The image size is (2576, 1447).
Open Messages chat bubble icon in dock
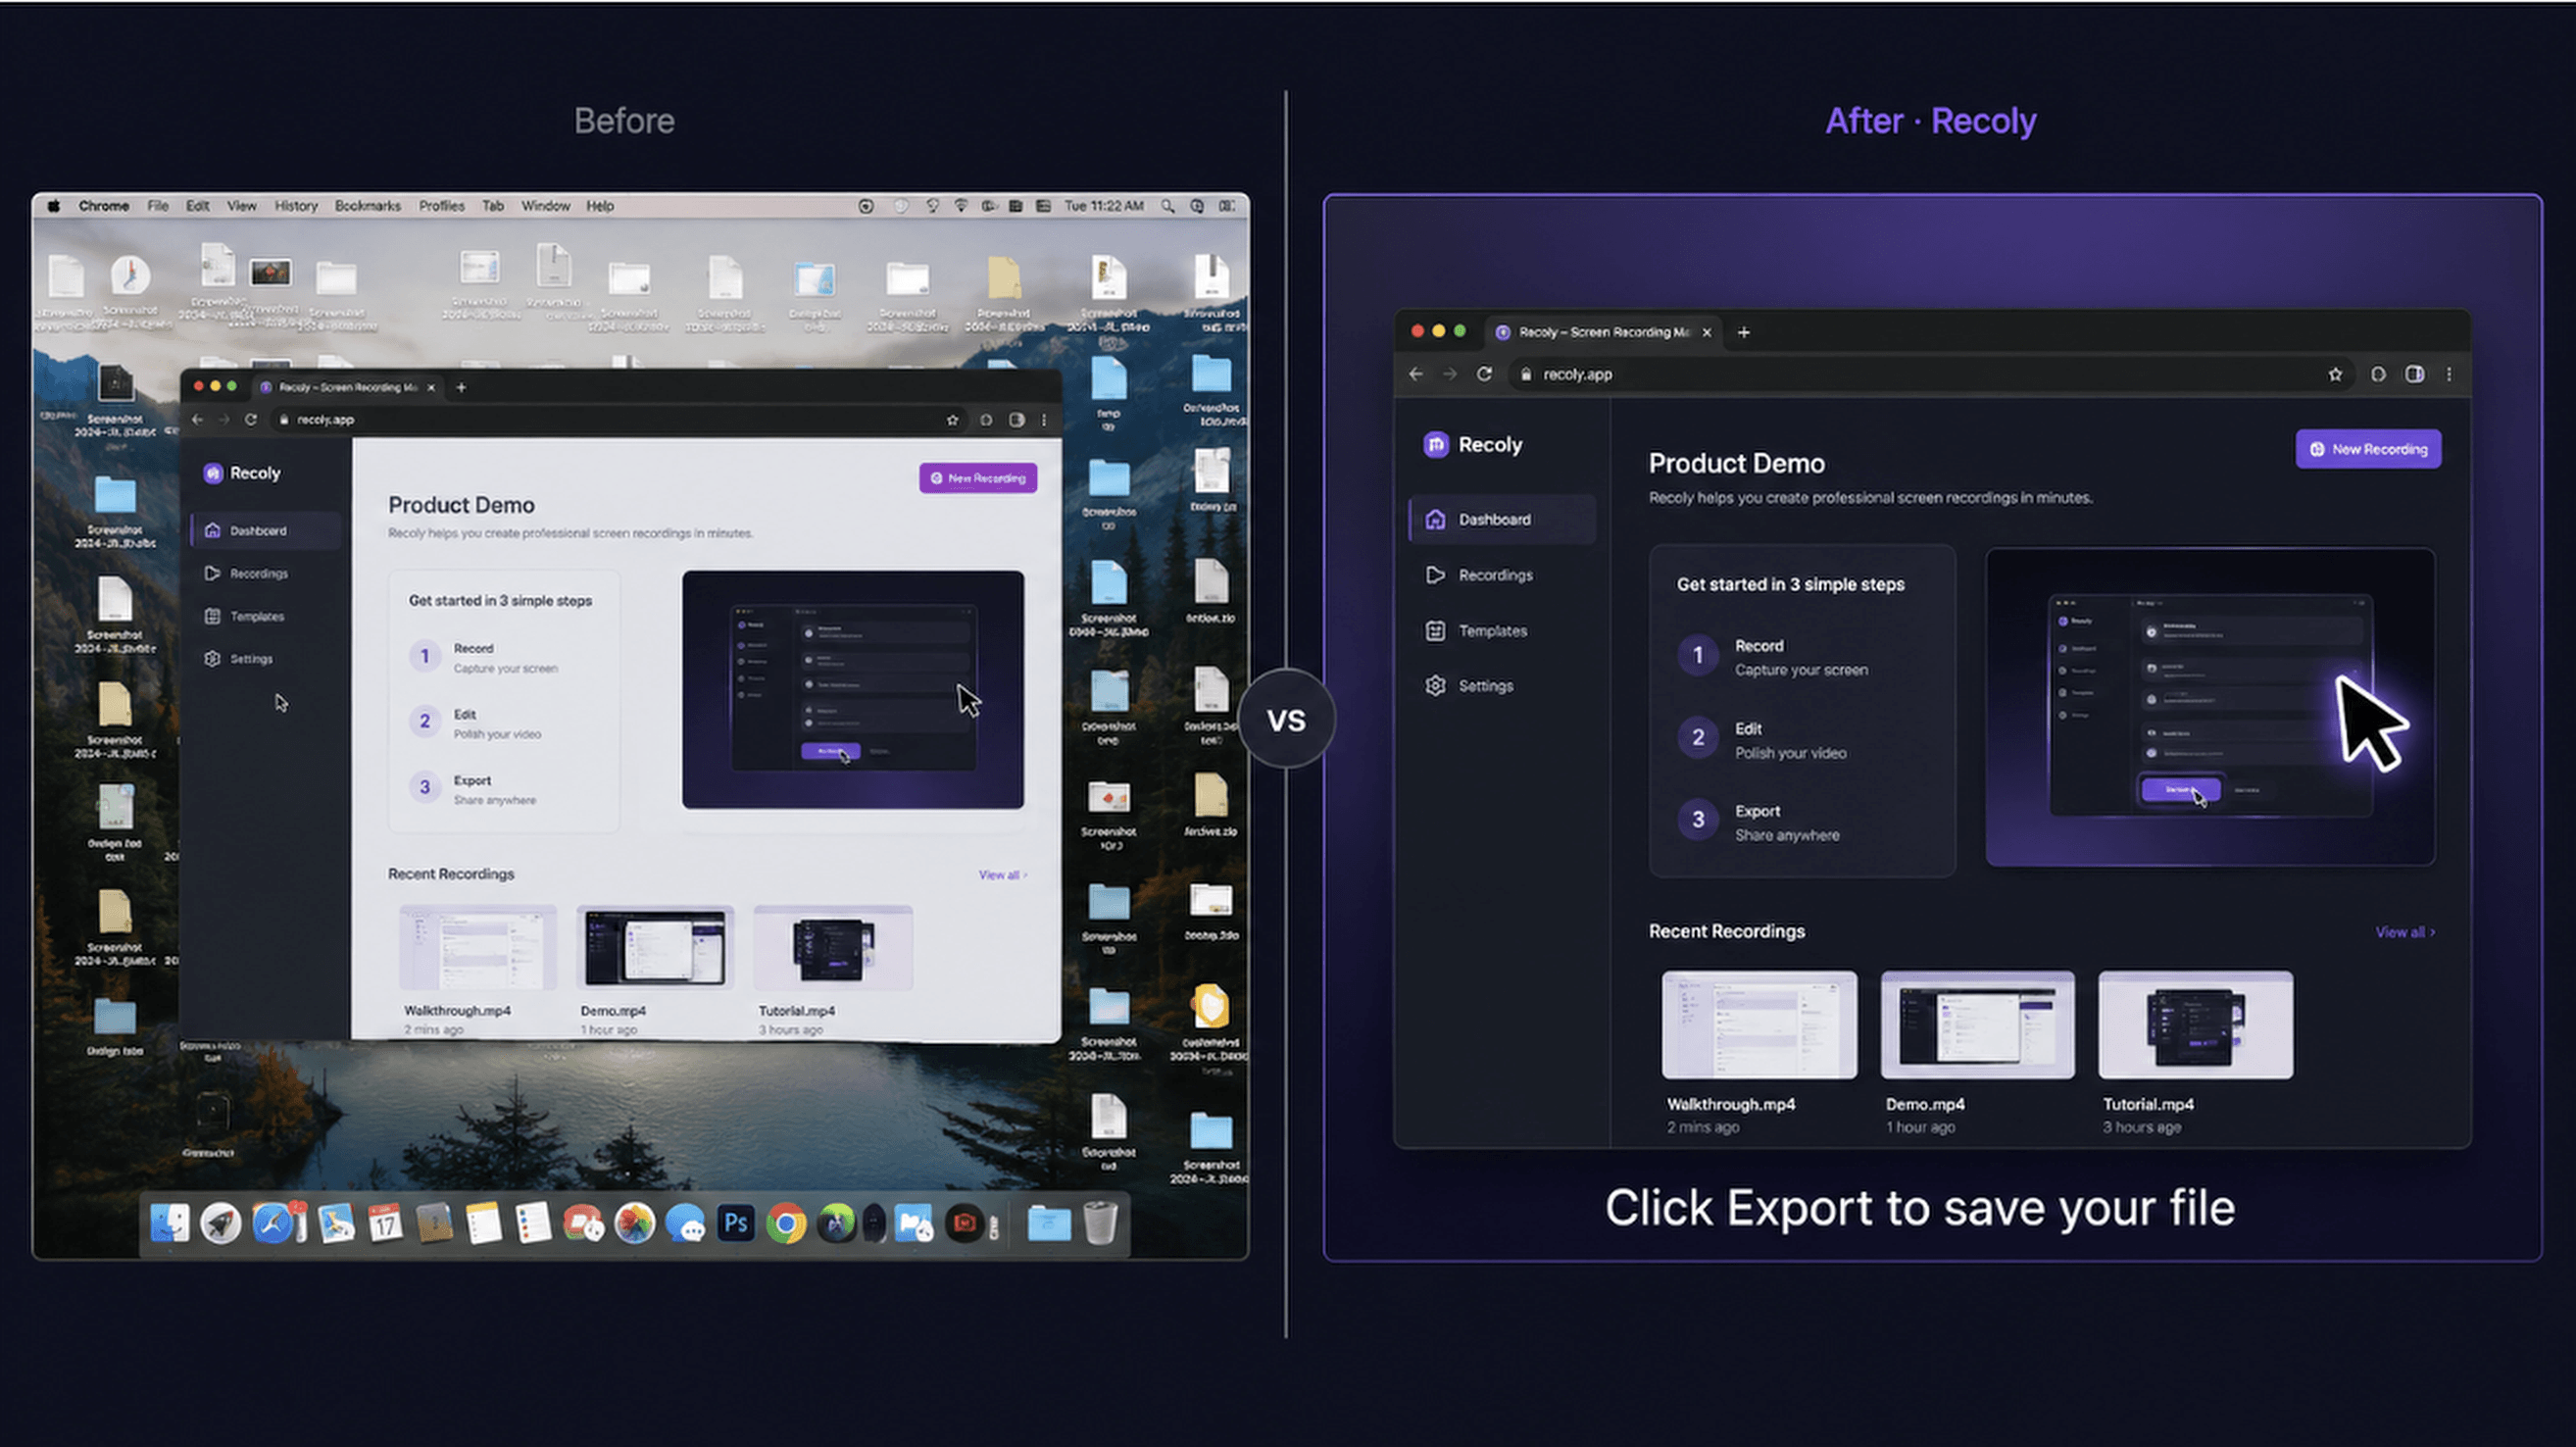685,1223
